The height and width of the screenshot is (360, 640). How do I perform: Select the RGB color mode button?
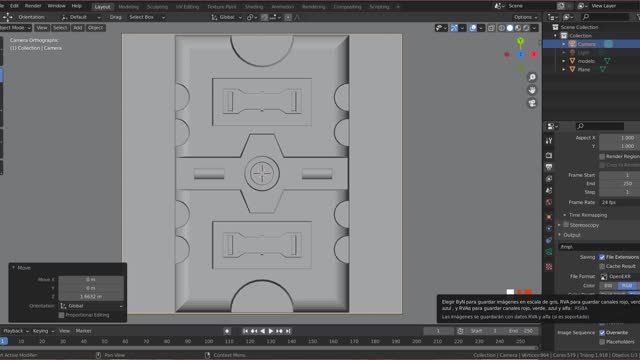click(627, 285)
